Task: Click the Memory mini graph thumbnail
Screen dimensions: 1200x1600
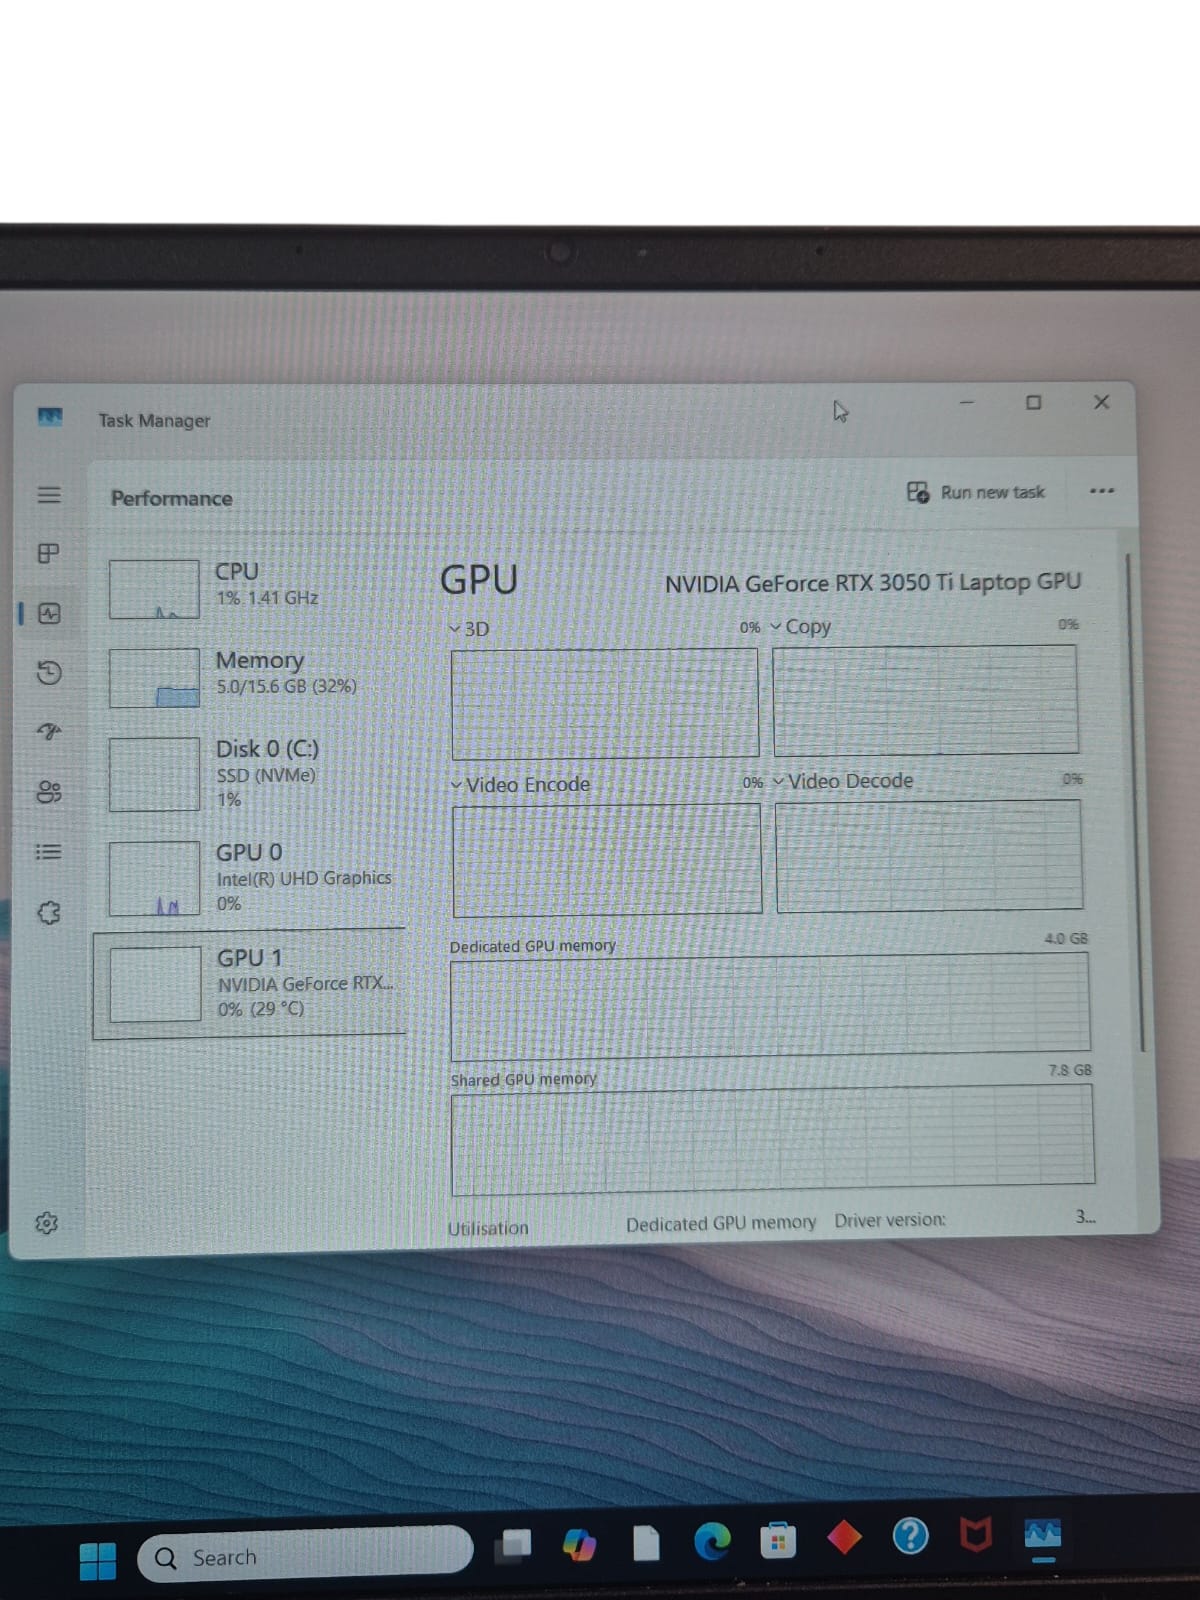Action: pos(154,678)
